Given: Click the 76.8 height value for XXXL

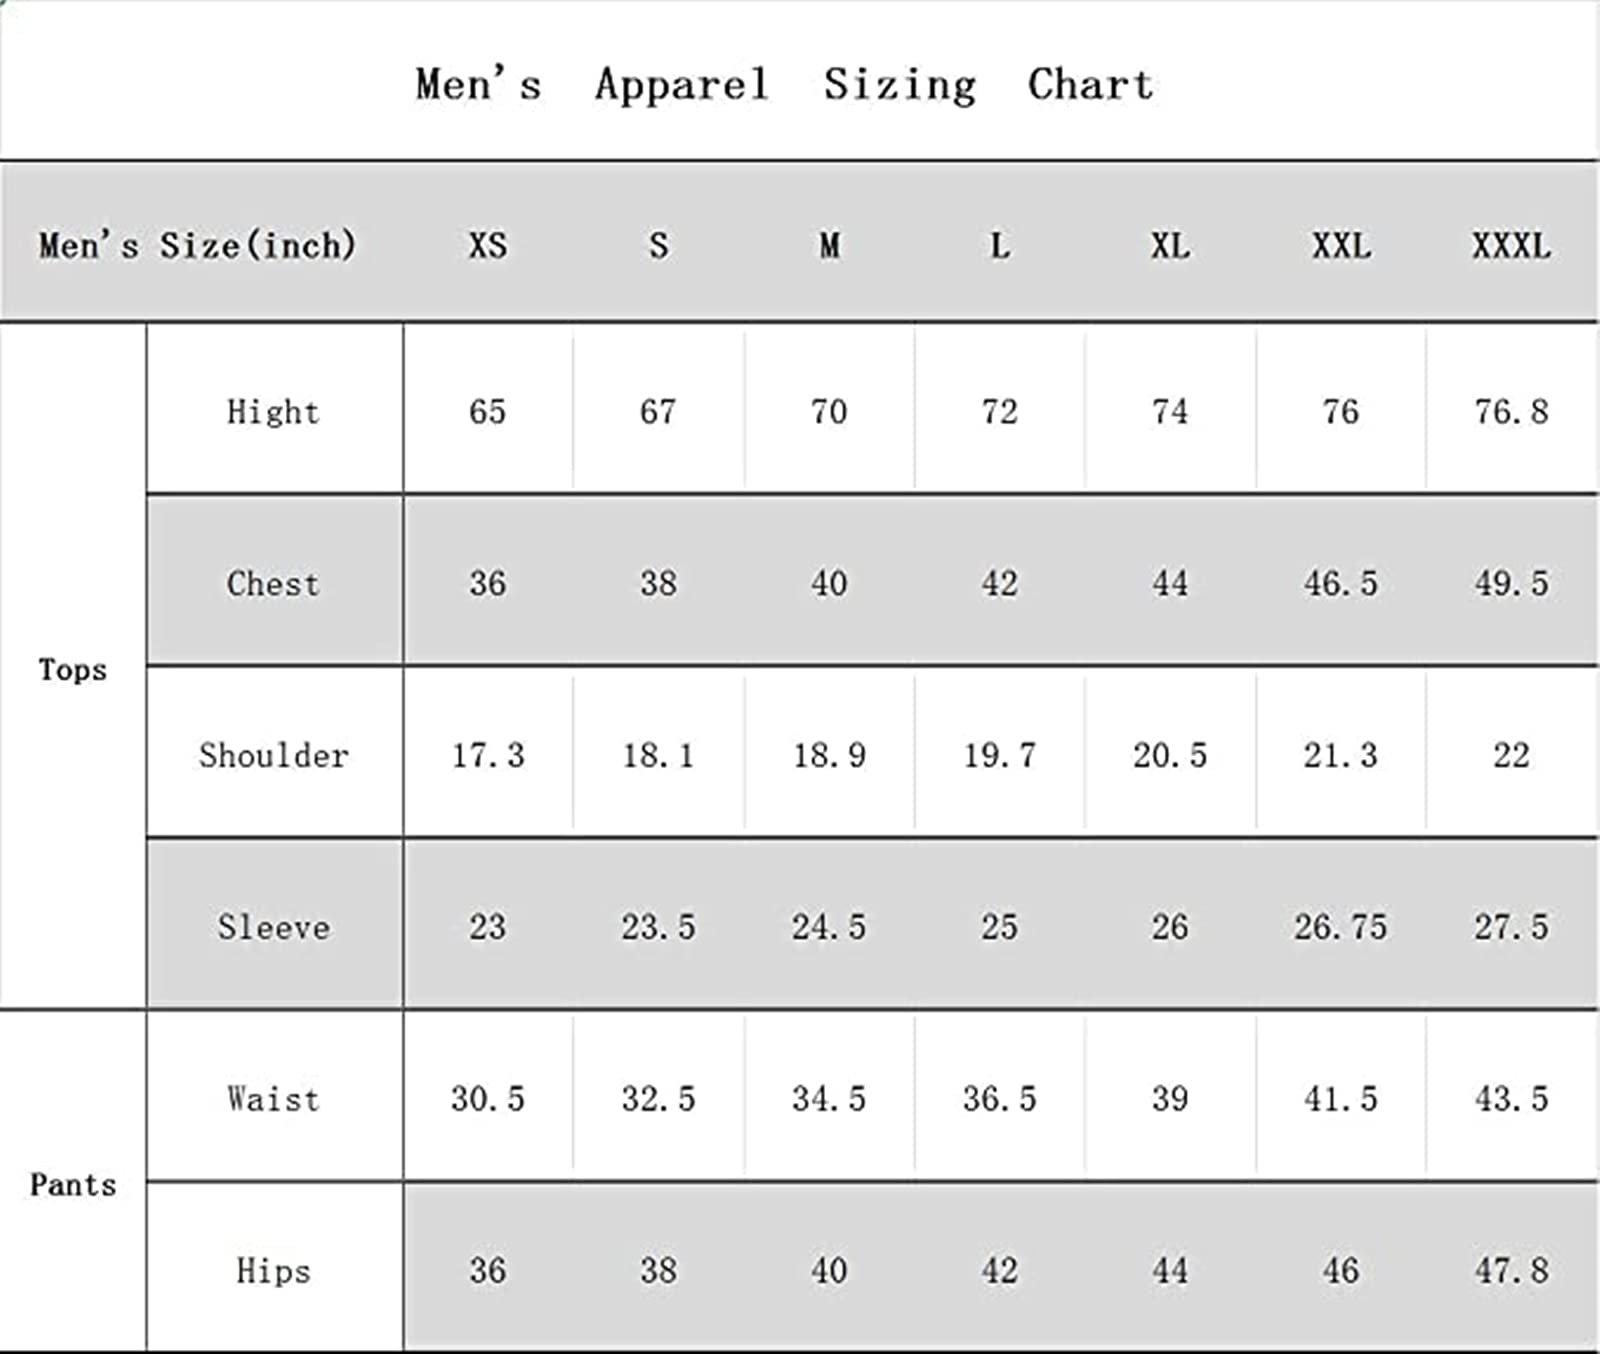Looking at the screenshot, I should (1511, 412).
